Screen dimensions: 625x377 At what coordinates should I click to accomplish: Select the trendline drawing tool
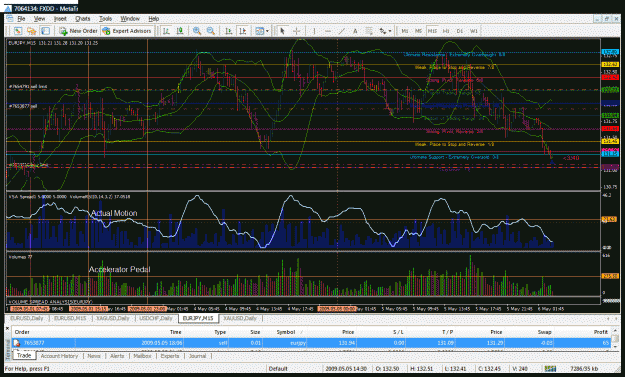click(x=342, y=31)
